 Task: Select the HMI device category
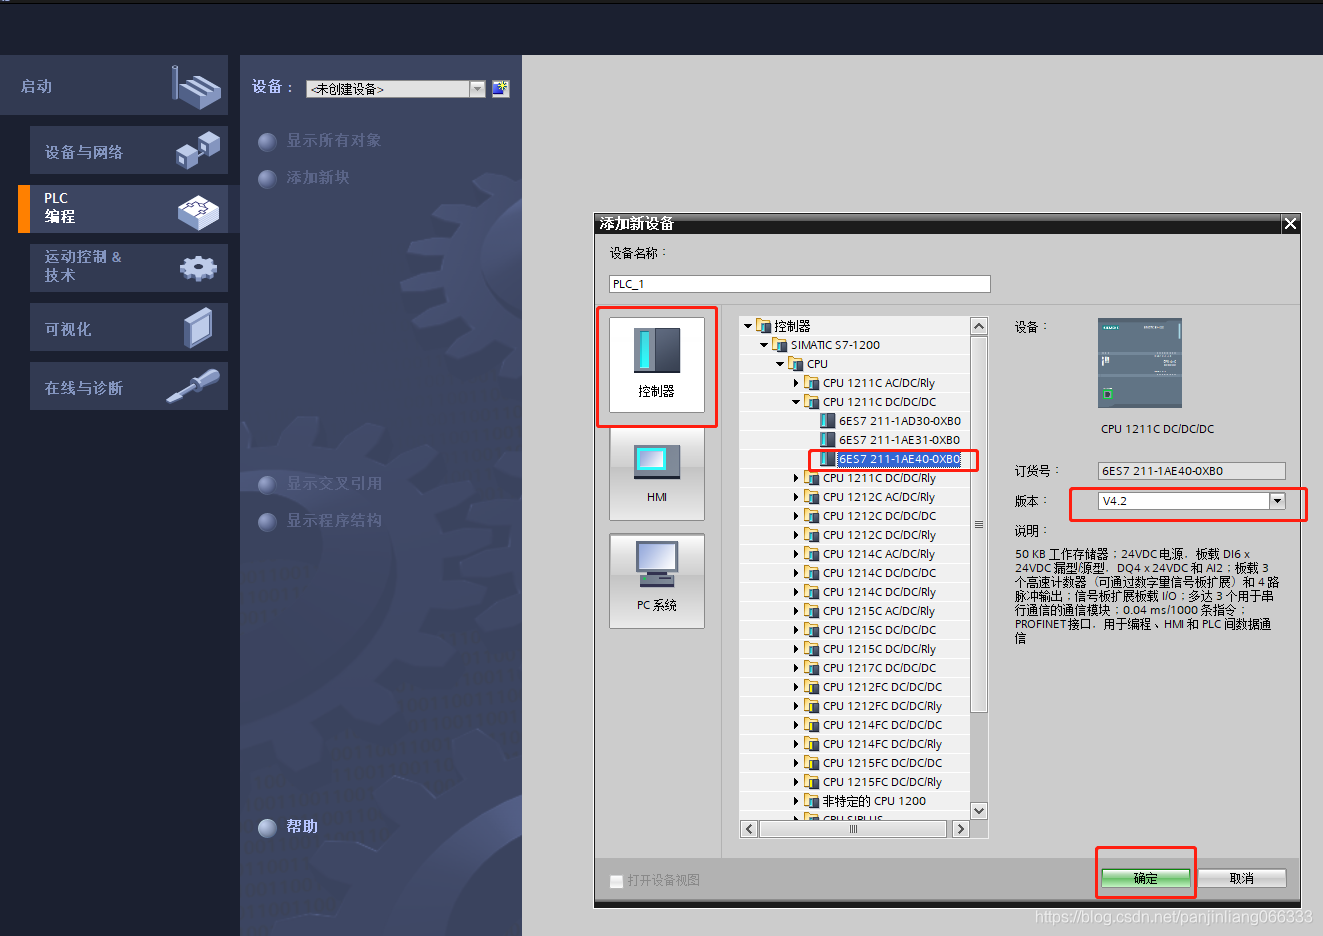656,474
